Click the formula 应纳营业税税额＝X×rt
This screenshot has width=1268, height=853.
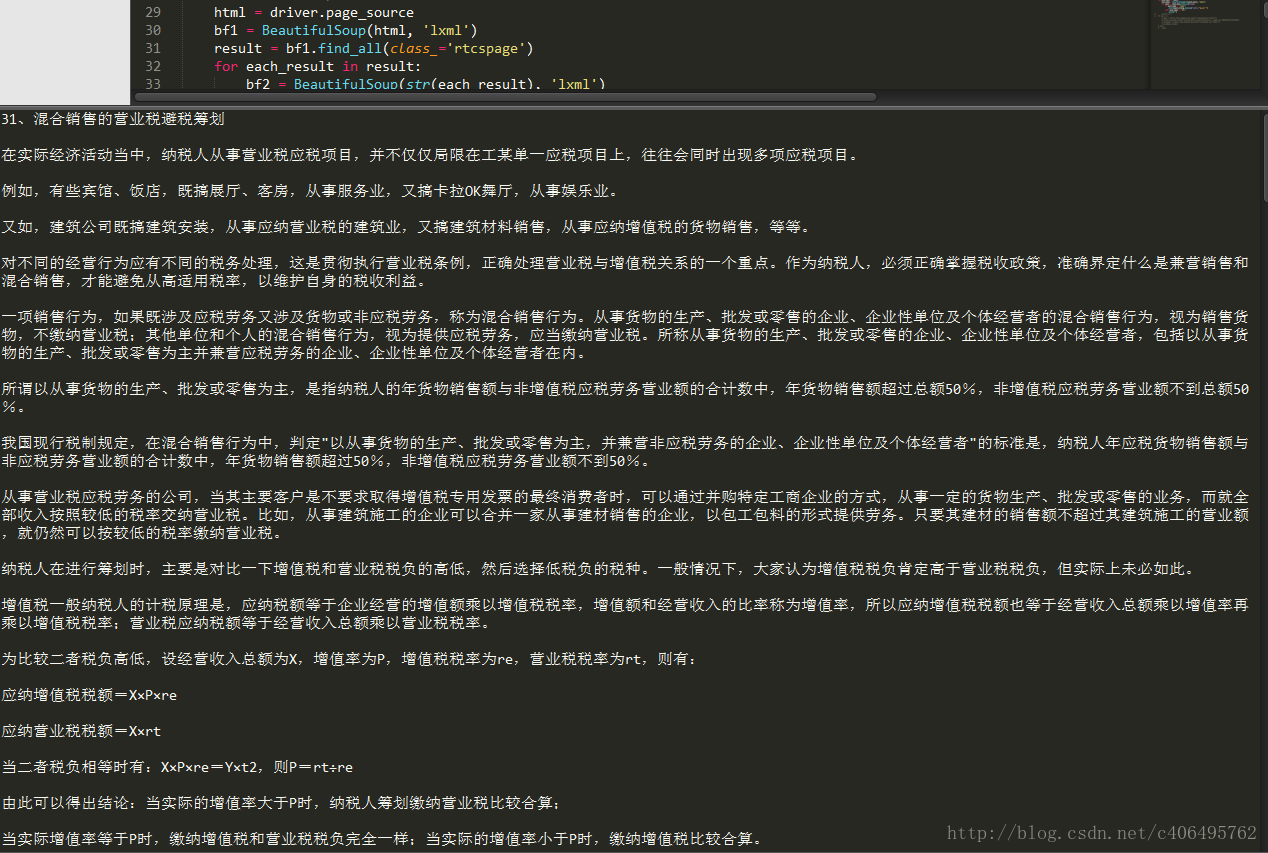pyautogui.click(x=81, y=731)
